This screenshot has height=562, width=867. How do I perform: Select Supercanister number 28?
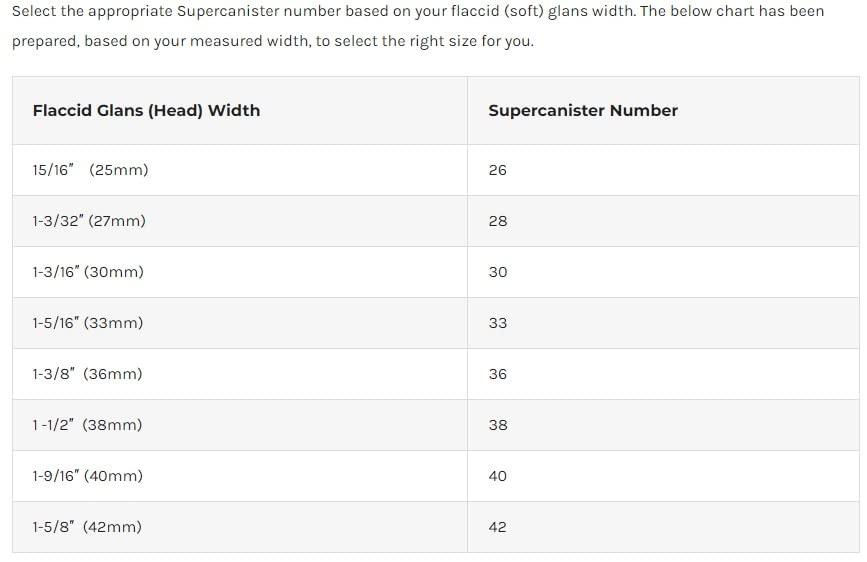coord(498,221)
